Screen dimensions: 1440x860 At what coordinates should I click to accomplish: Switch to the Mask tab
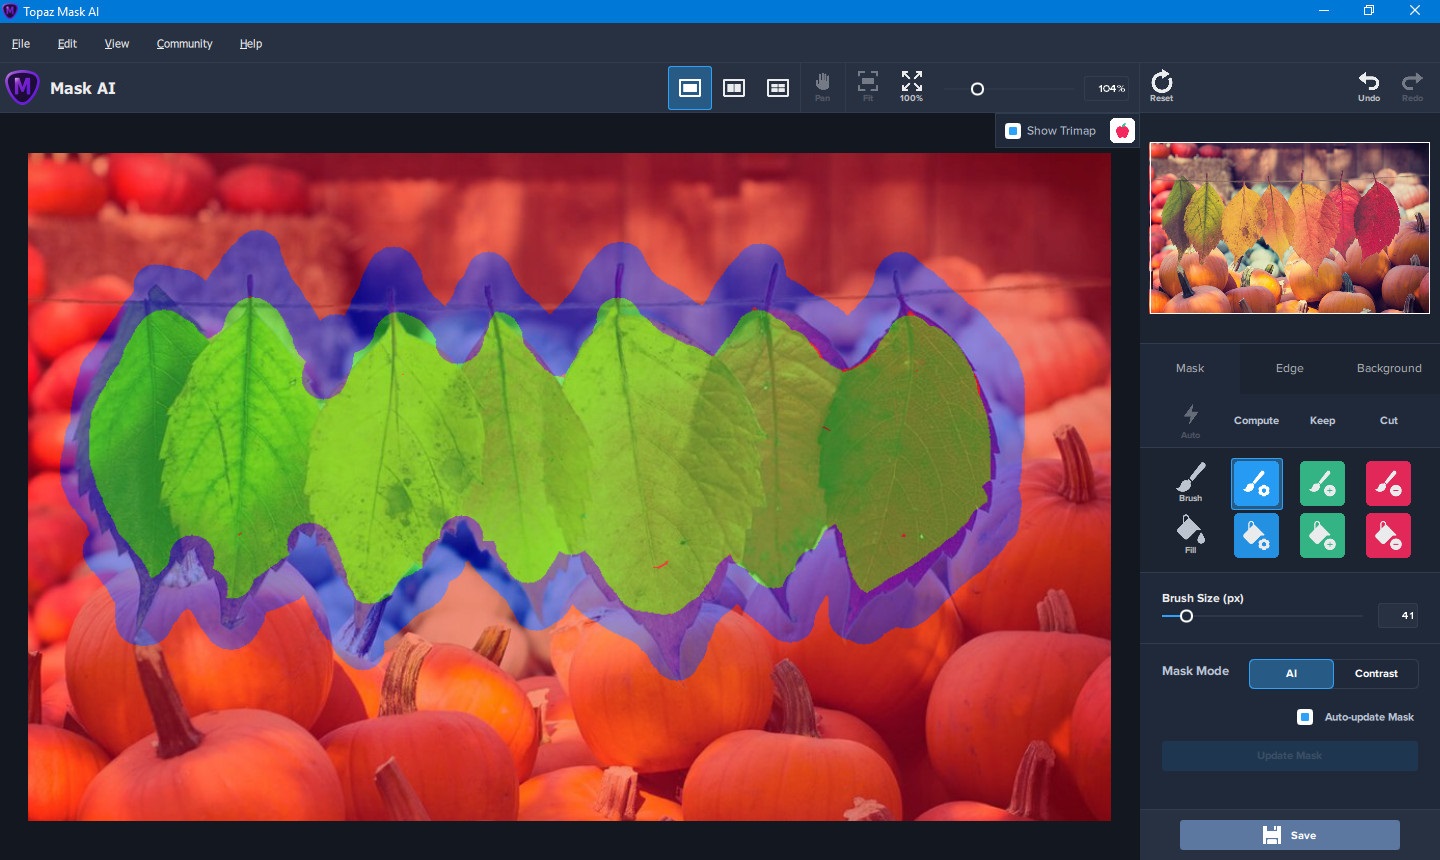(1190, 368)
